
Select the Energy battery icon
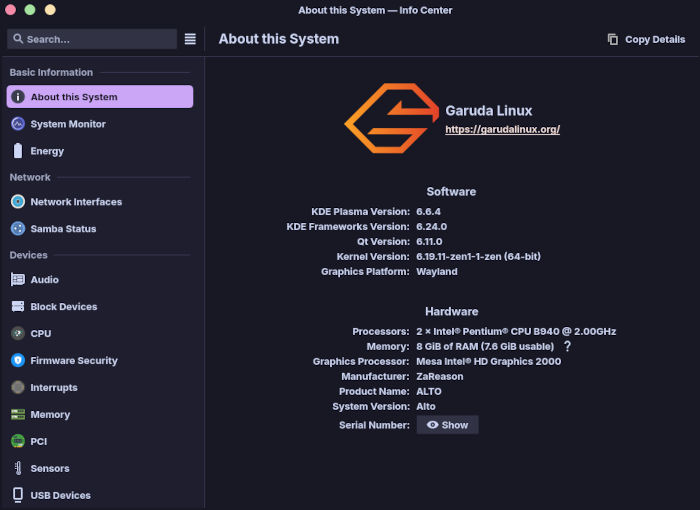(x=18, y=151)
